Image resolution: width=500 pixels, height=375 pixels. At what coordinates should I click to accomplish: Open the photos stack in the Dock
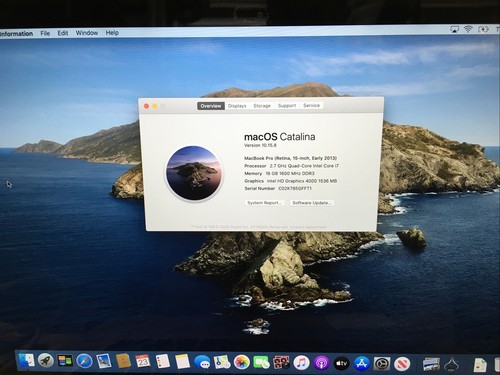(431, 364)
